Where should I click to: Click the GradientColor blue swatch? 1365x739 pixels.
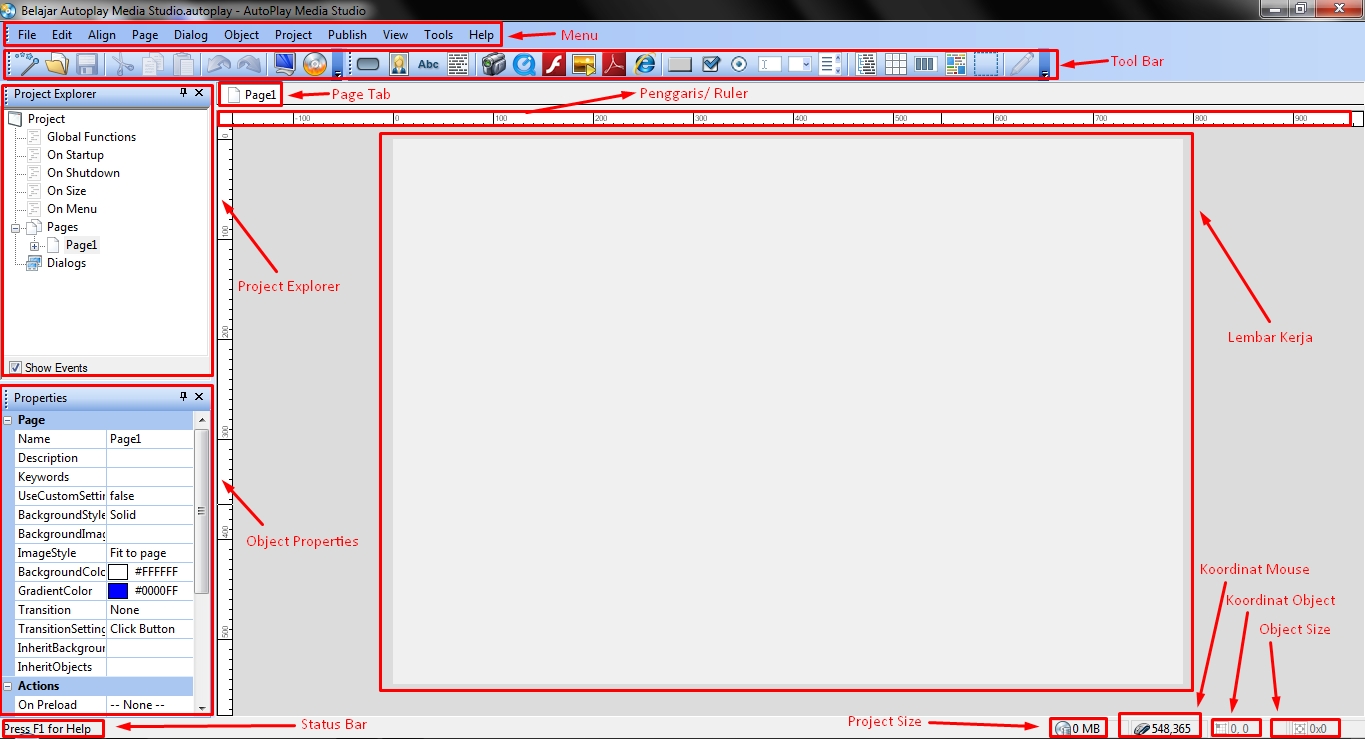tap(118, 591)
